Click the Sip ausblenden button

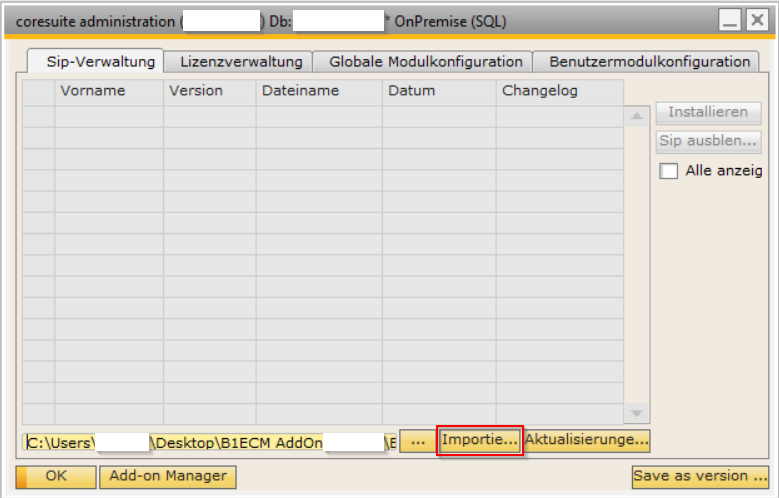(x=708, y=141)
